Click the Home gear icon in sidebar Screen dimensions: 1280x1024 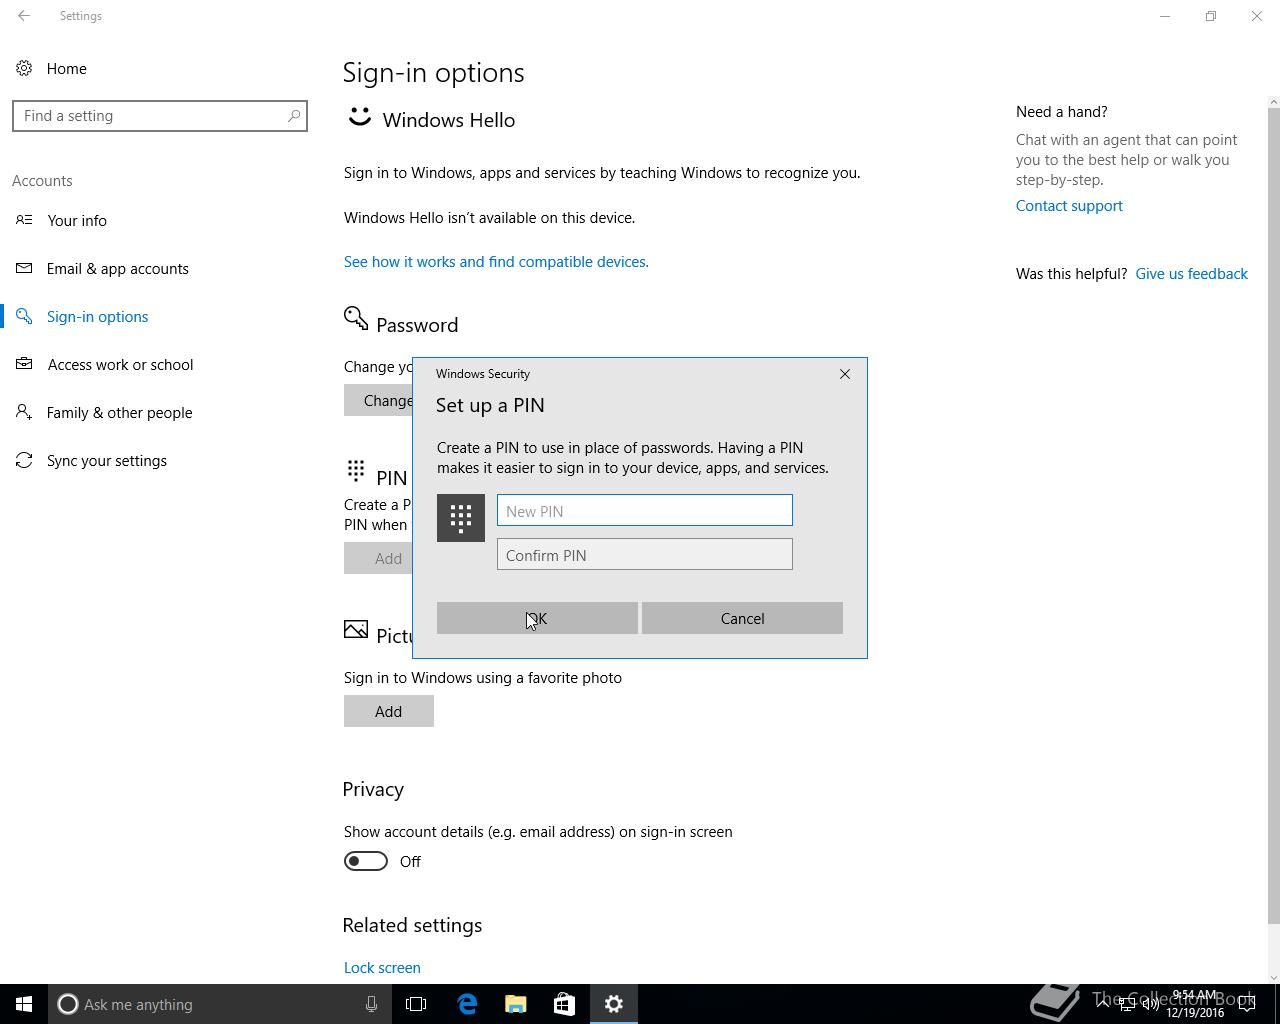(x=24, y=68)
